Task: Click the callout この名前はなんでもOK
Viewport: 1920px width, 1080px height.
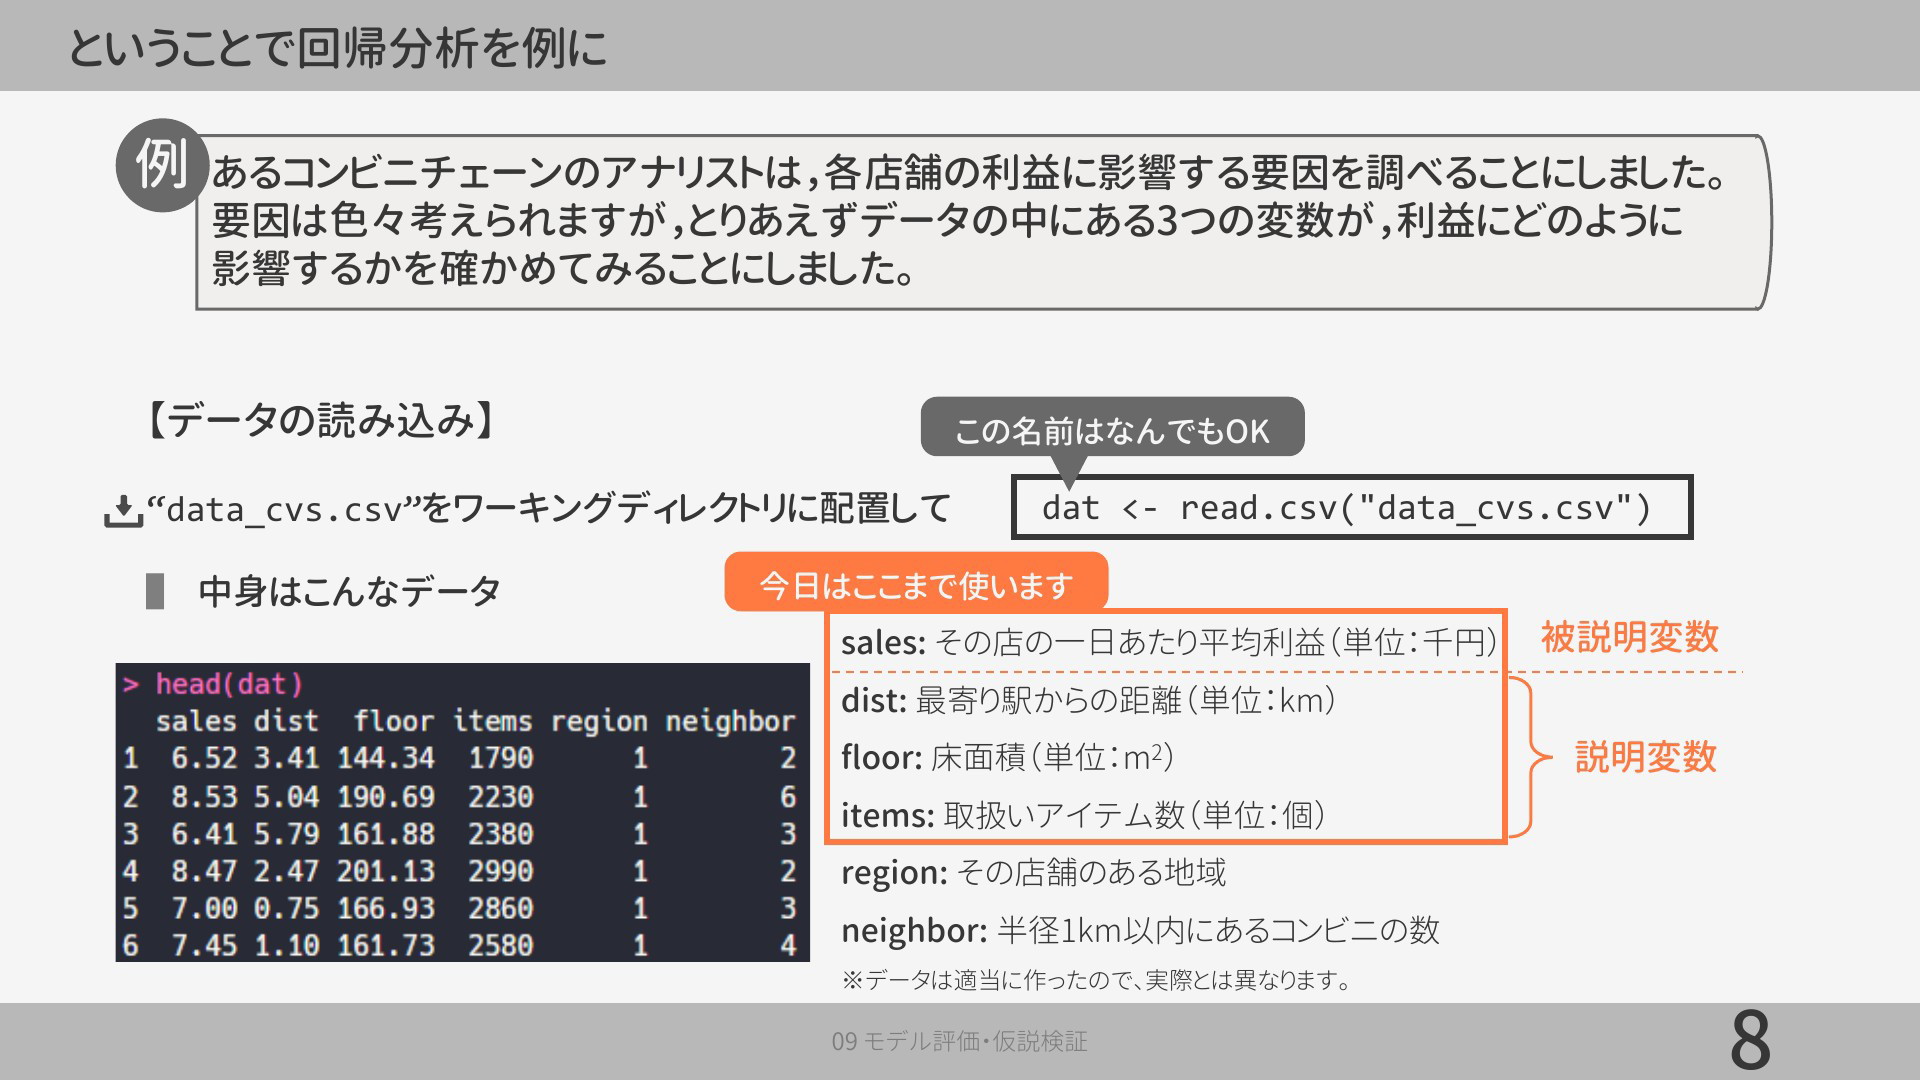Action: (x=1112, y=429)
